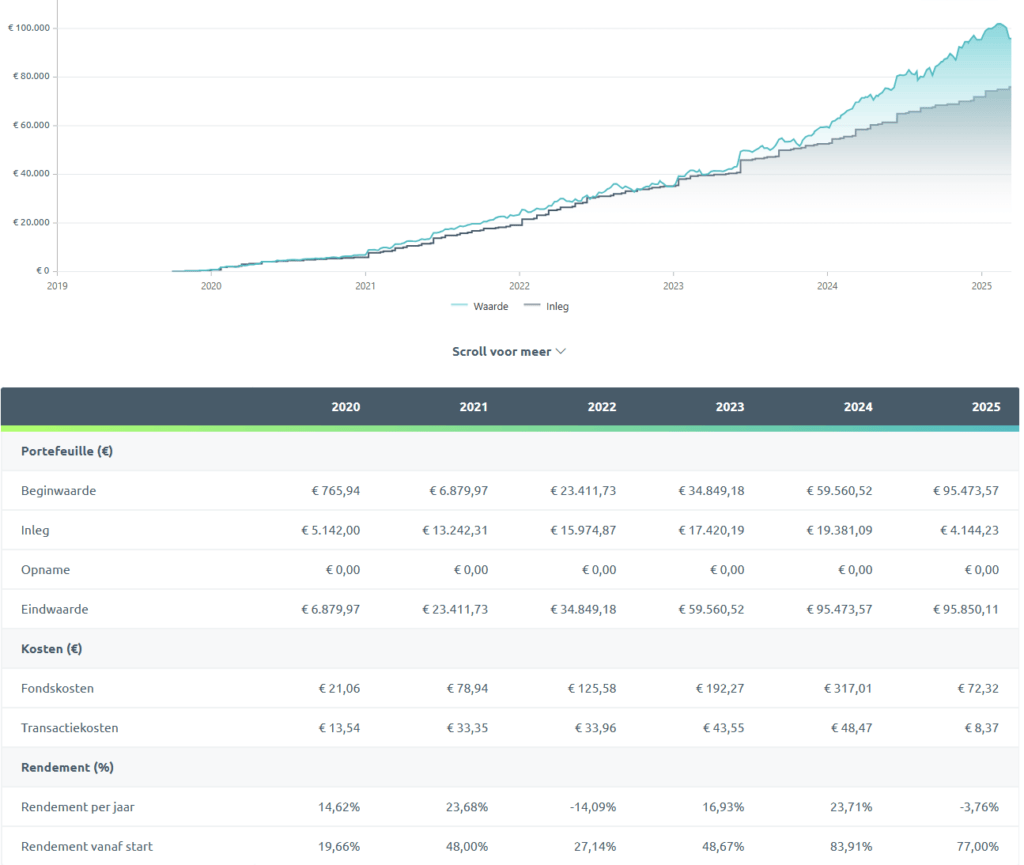This screenshot has height=865, width=1024.
Task: Click the 2023 label on chart x-axis
Action: [673, 286]
